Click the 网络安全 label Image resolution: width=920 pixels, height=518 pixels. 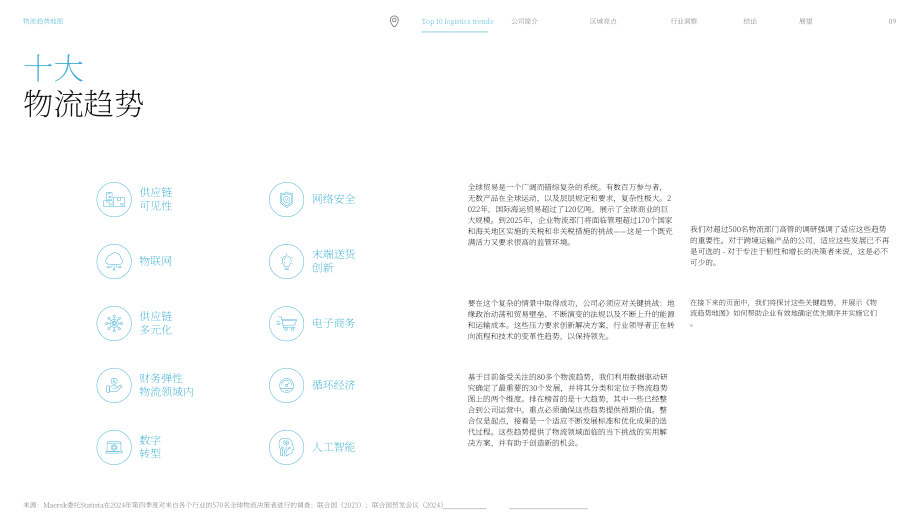point(333,199)
